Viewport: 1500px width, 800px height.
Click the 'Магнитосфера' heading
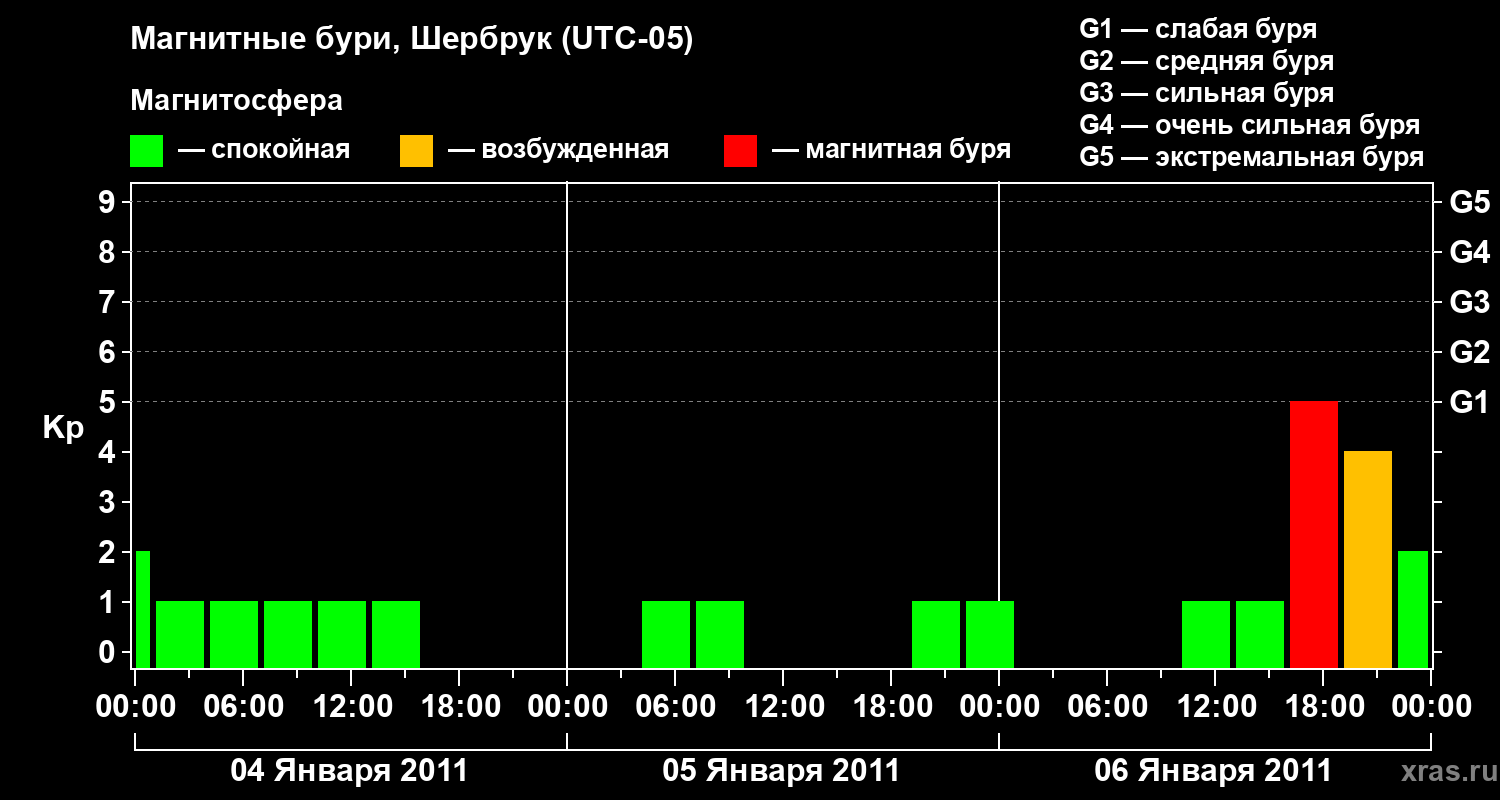click(x=236, y=101)
